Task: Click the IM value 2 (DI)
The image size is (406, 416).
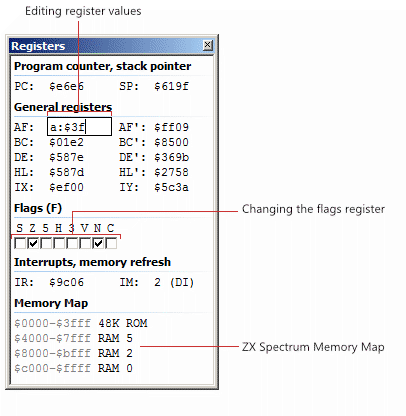Action: 174,283
